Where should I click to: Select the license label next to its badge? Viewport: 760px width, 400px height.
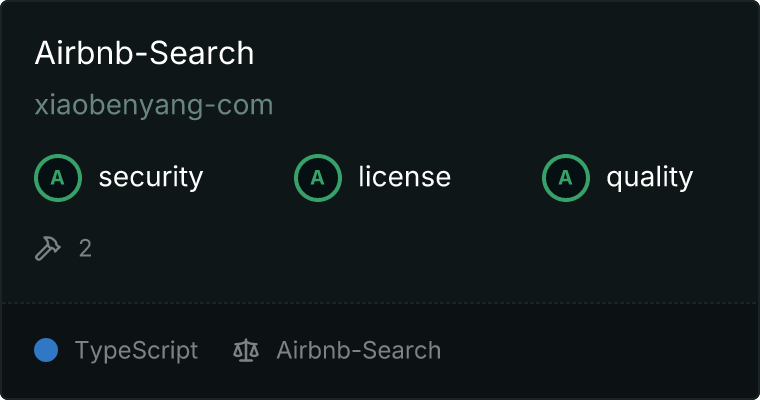point(404,178)
